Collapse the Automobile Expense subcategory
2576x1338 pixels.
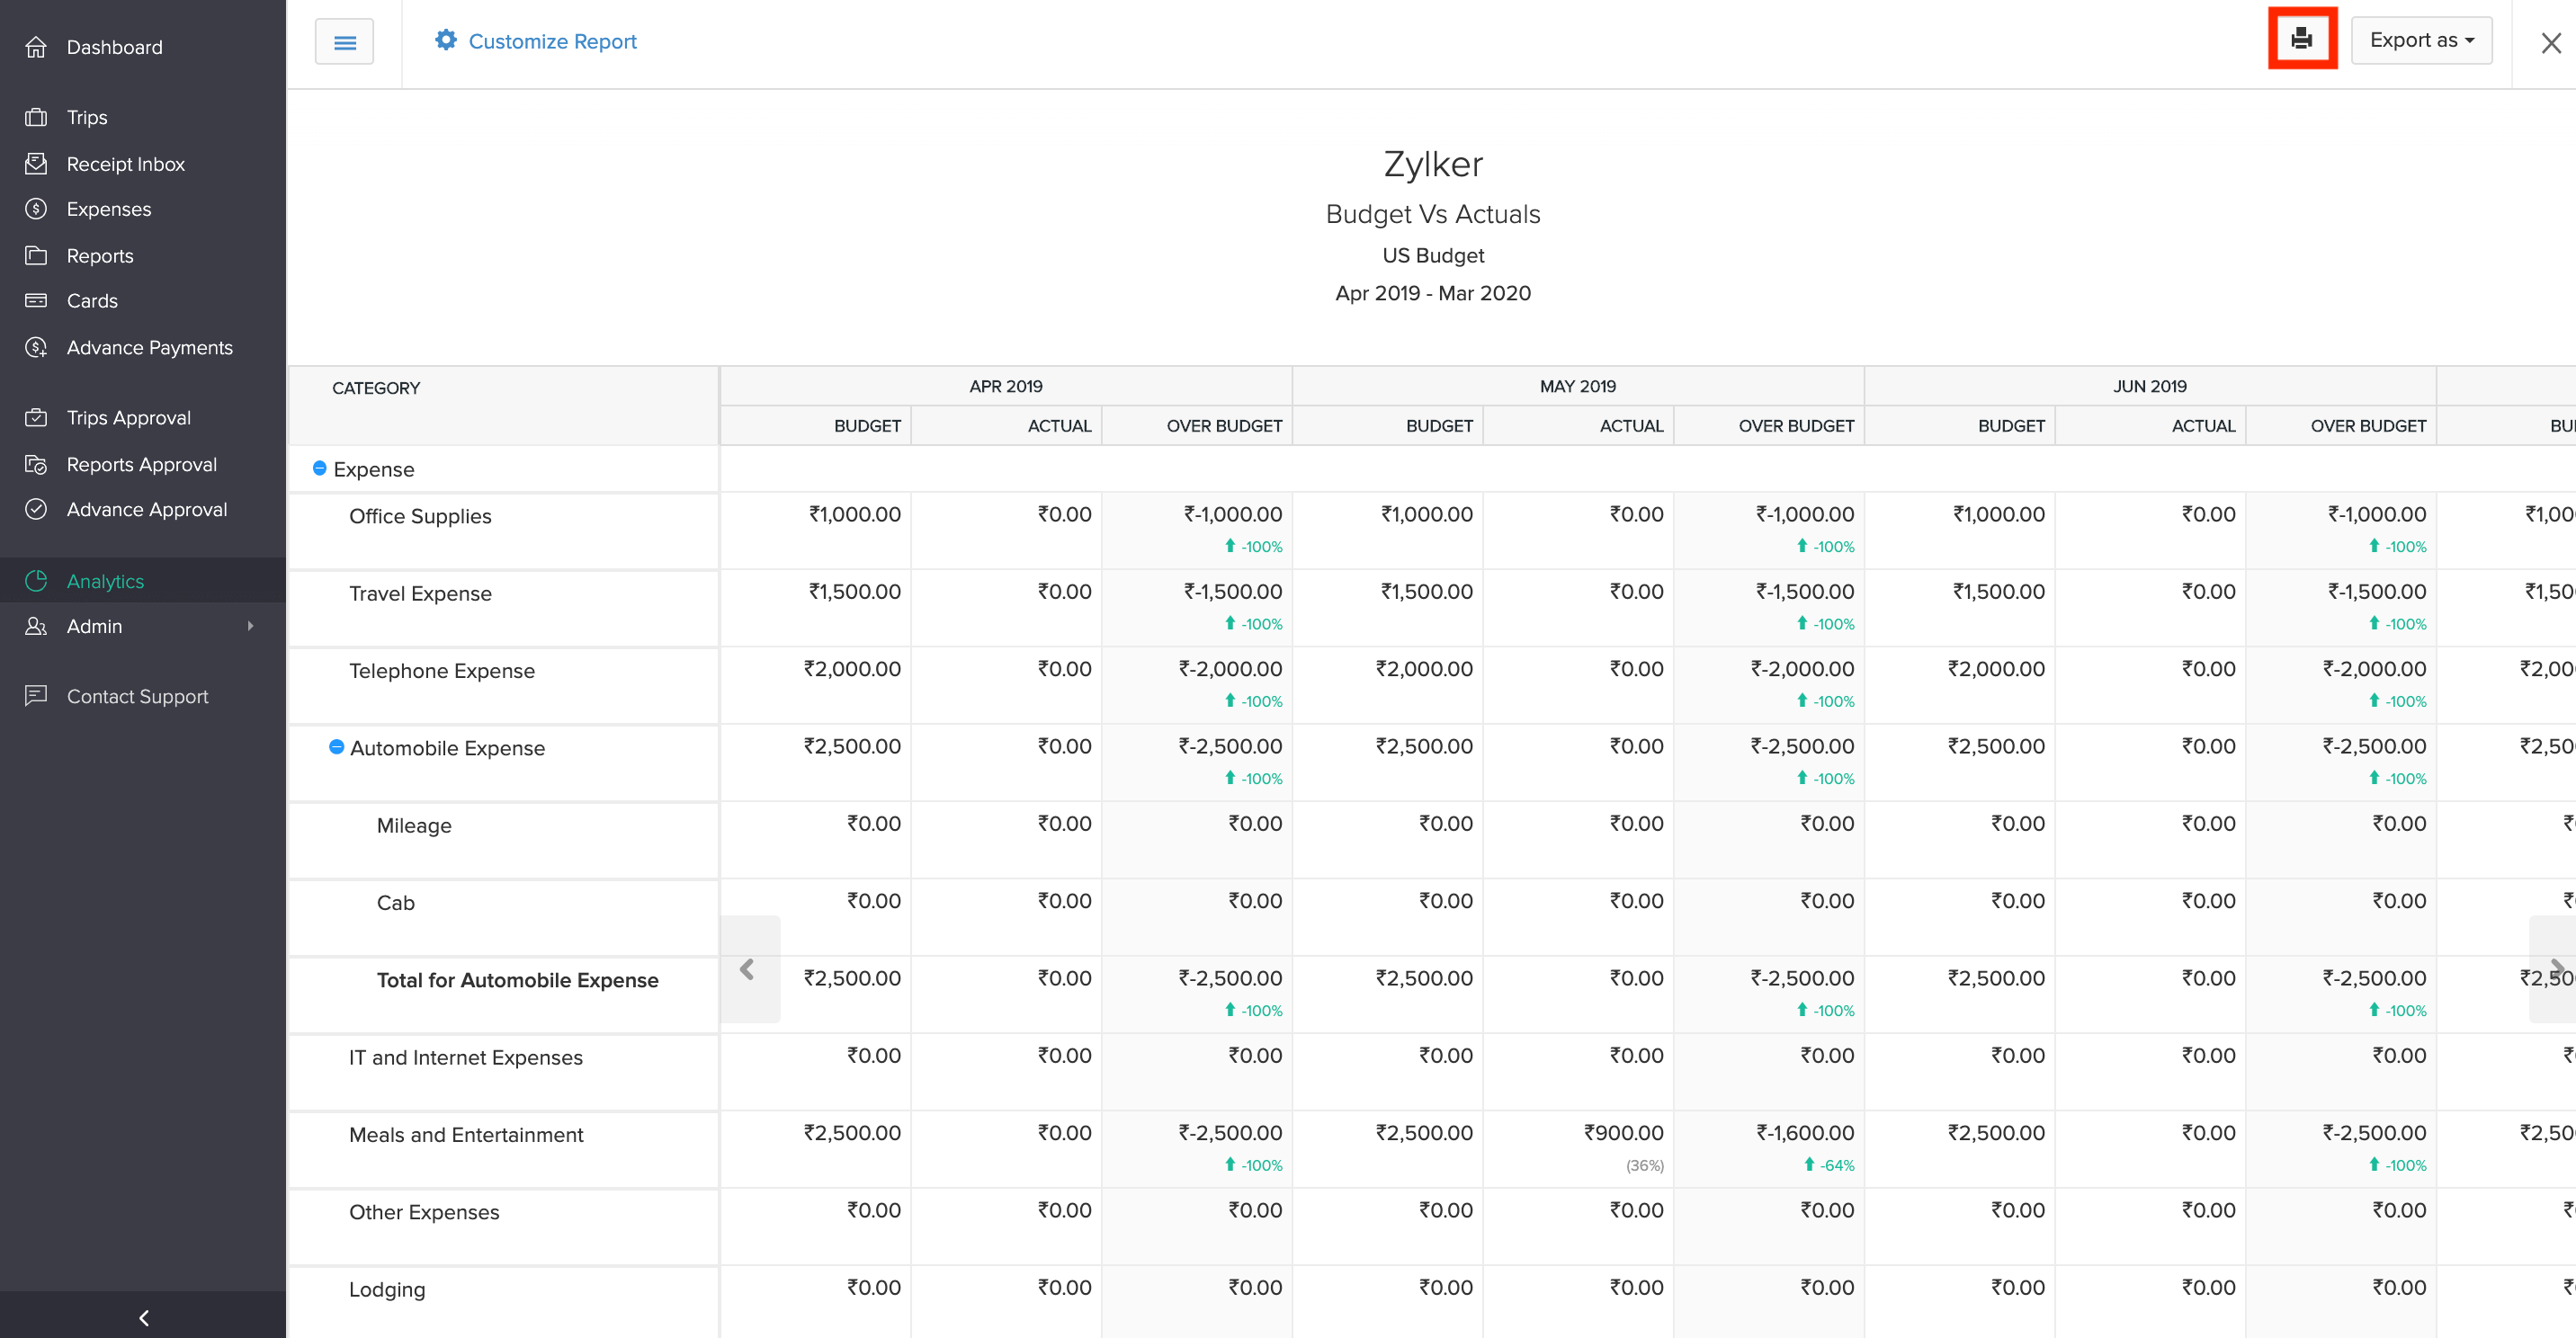pyautogui.click(x=336, y=747)
